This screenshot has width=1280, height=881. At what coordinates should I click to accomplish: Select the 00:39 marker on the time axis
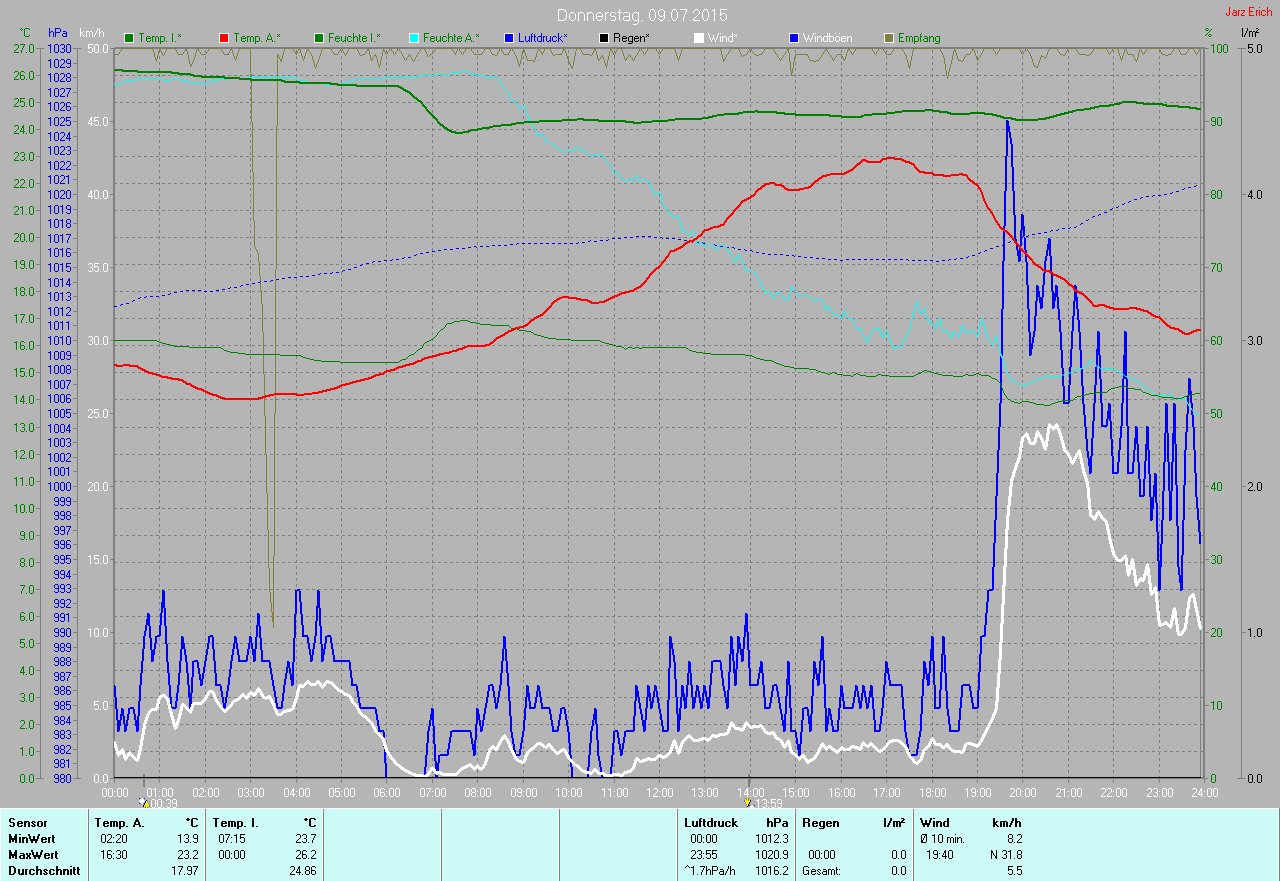click(x=160, y=803)
